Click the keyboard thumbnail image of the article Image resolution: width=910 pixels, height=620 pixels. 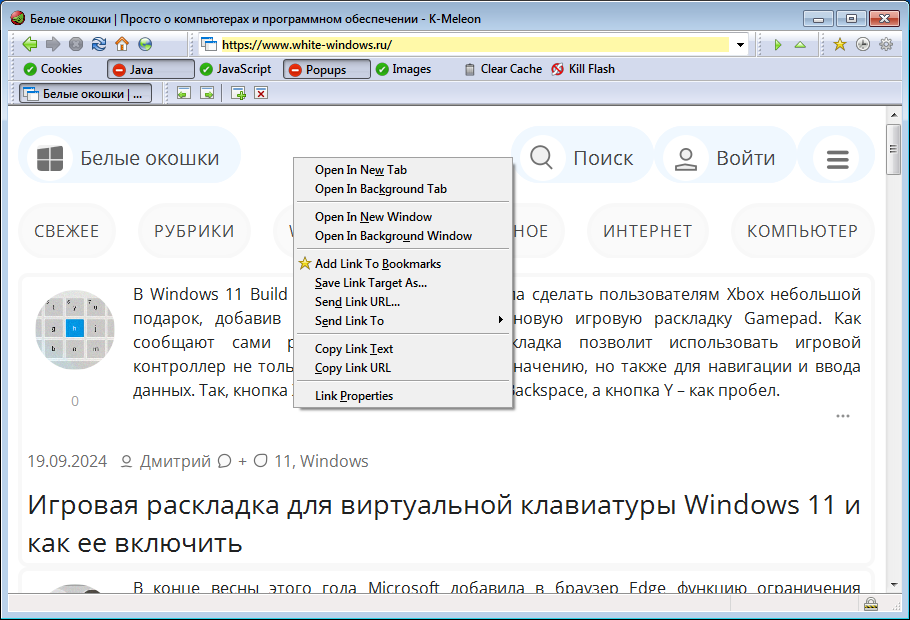(75, 329)
